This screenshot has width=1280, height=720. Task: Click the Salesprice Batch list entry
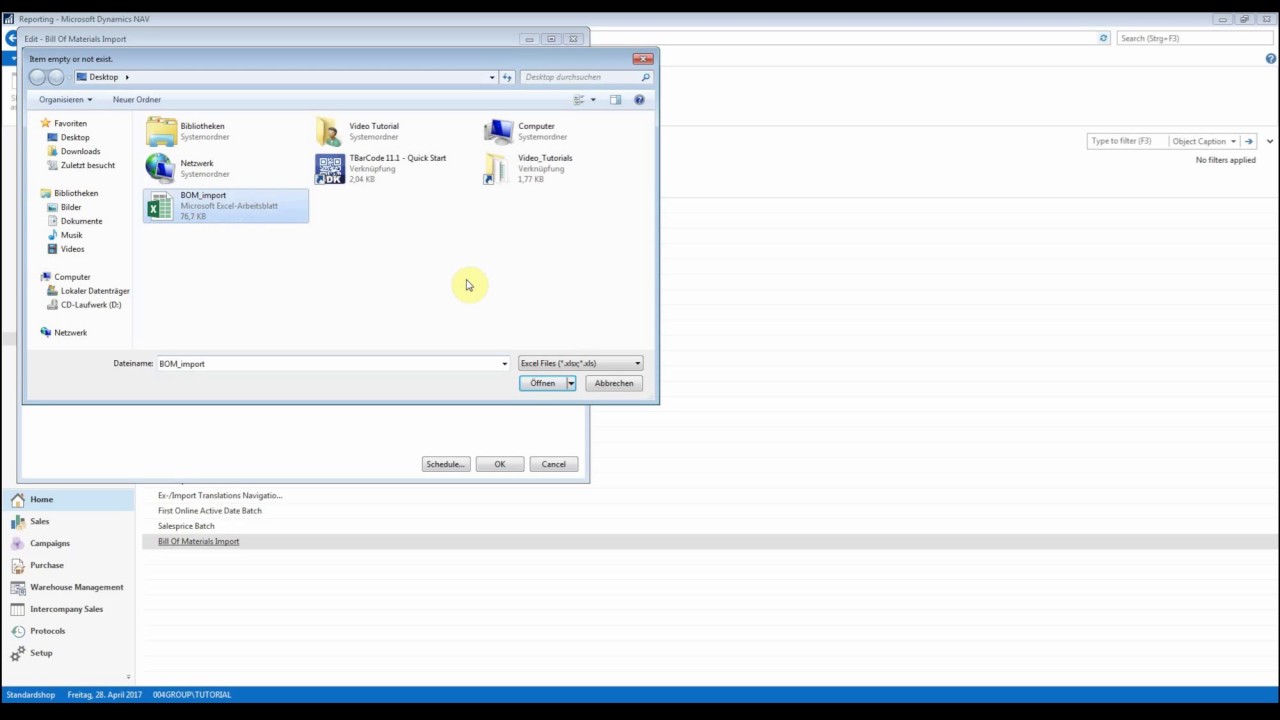186,526
